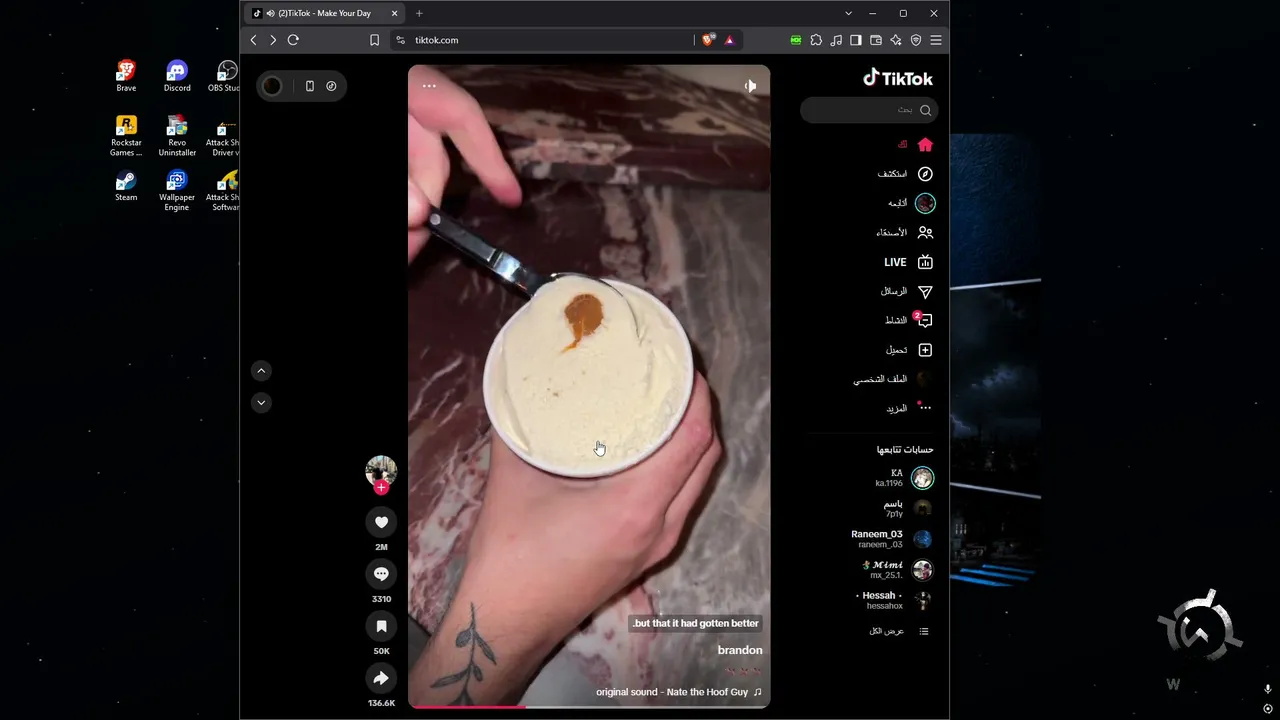Open the Rockstar Games desktop shortcut
The height and width of the screenshot is (720, 1280).
point(126,136)
